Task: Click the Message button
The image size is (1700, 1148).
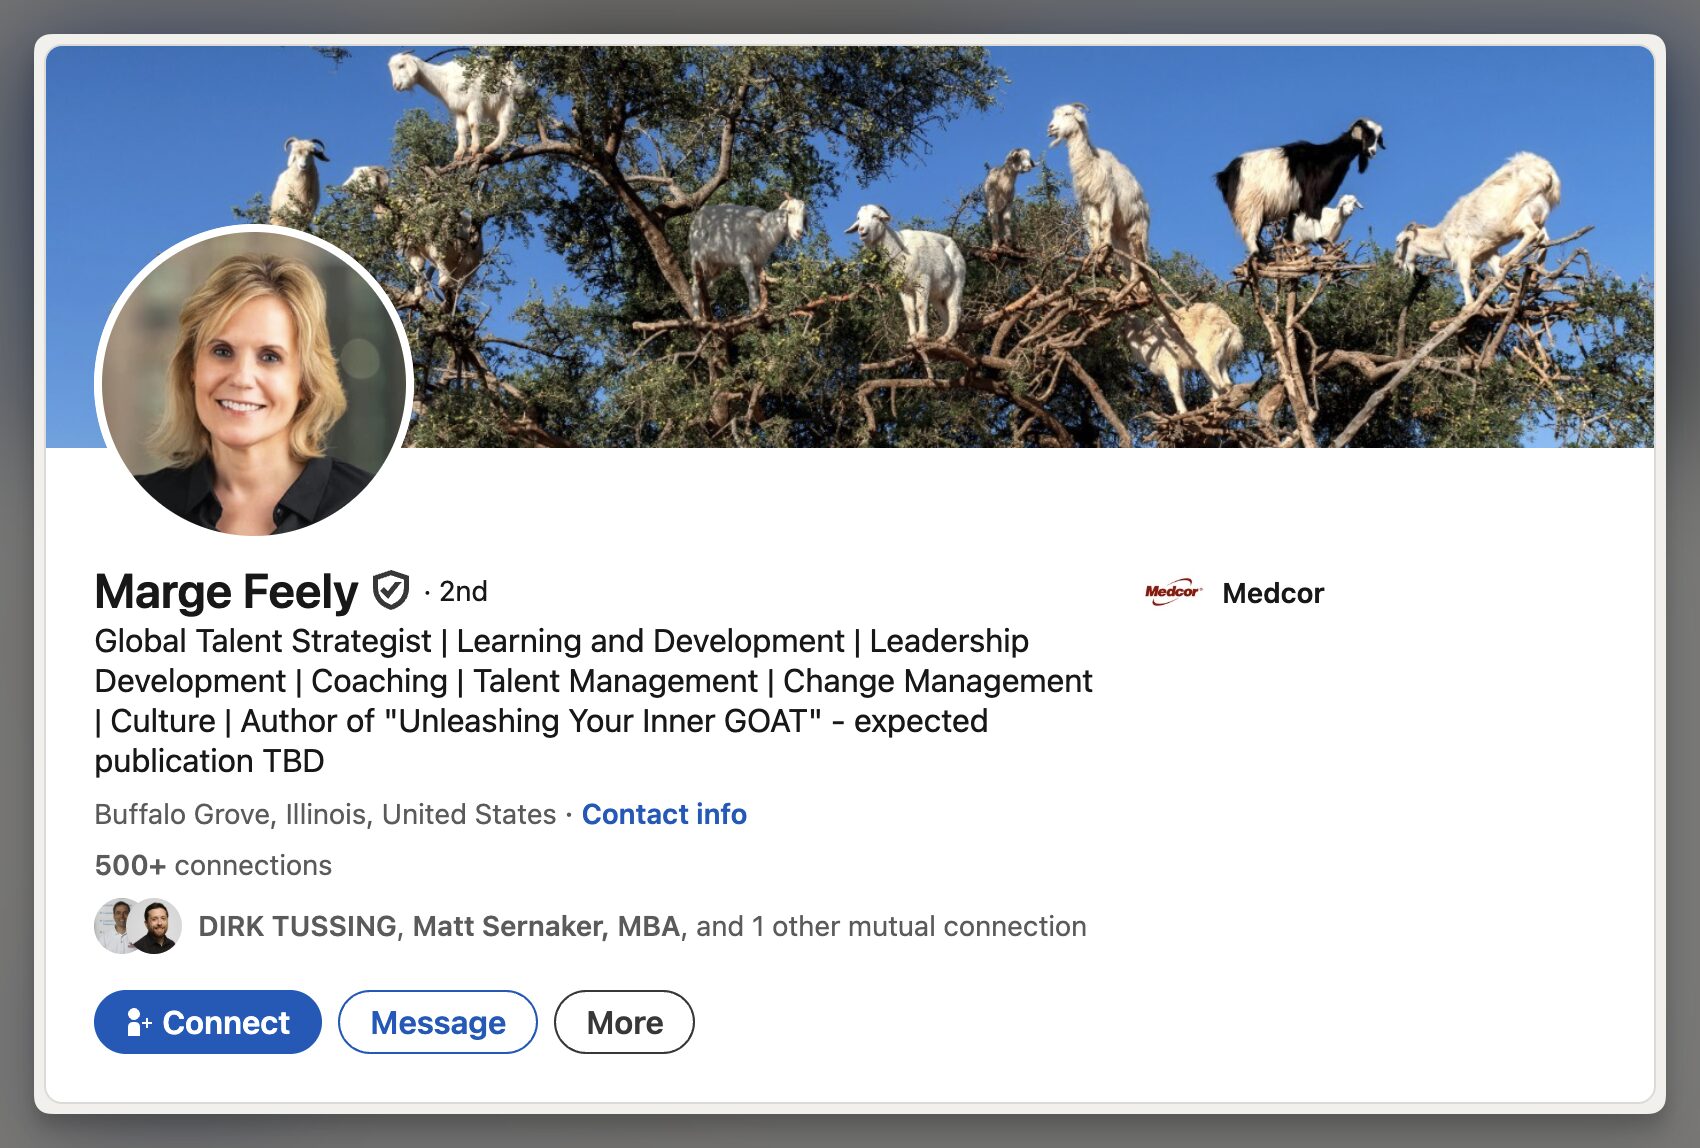Action: click(437, 1022)
